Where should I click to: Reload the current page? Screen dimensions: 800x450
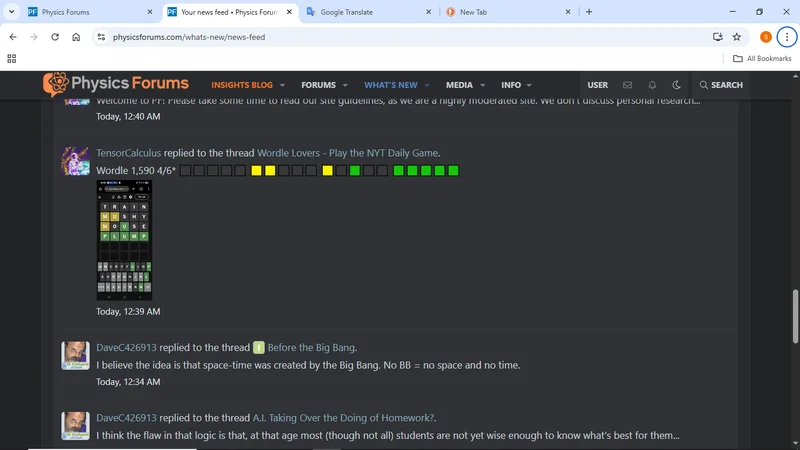55,37
